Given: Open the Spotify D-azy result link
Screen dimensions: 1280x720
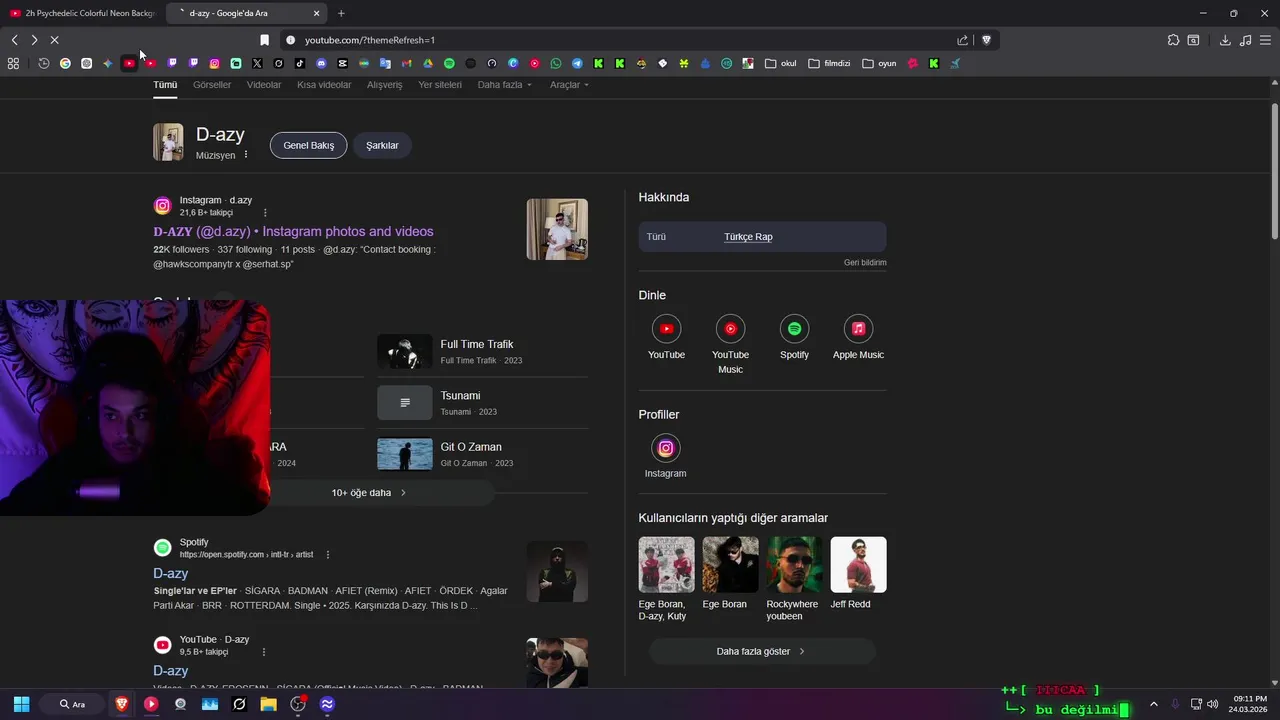Looking at the screenshot, I should 171,574.
